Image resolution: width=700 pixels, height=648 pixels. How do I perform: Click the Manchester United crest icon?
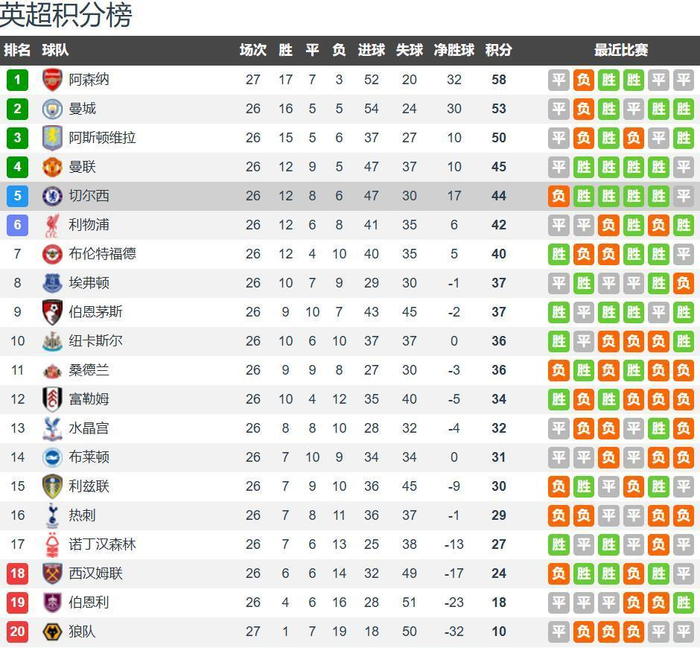click(x=52, y=167)
